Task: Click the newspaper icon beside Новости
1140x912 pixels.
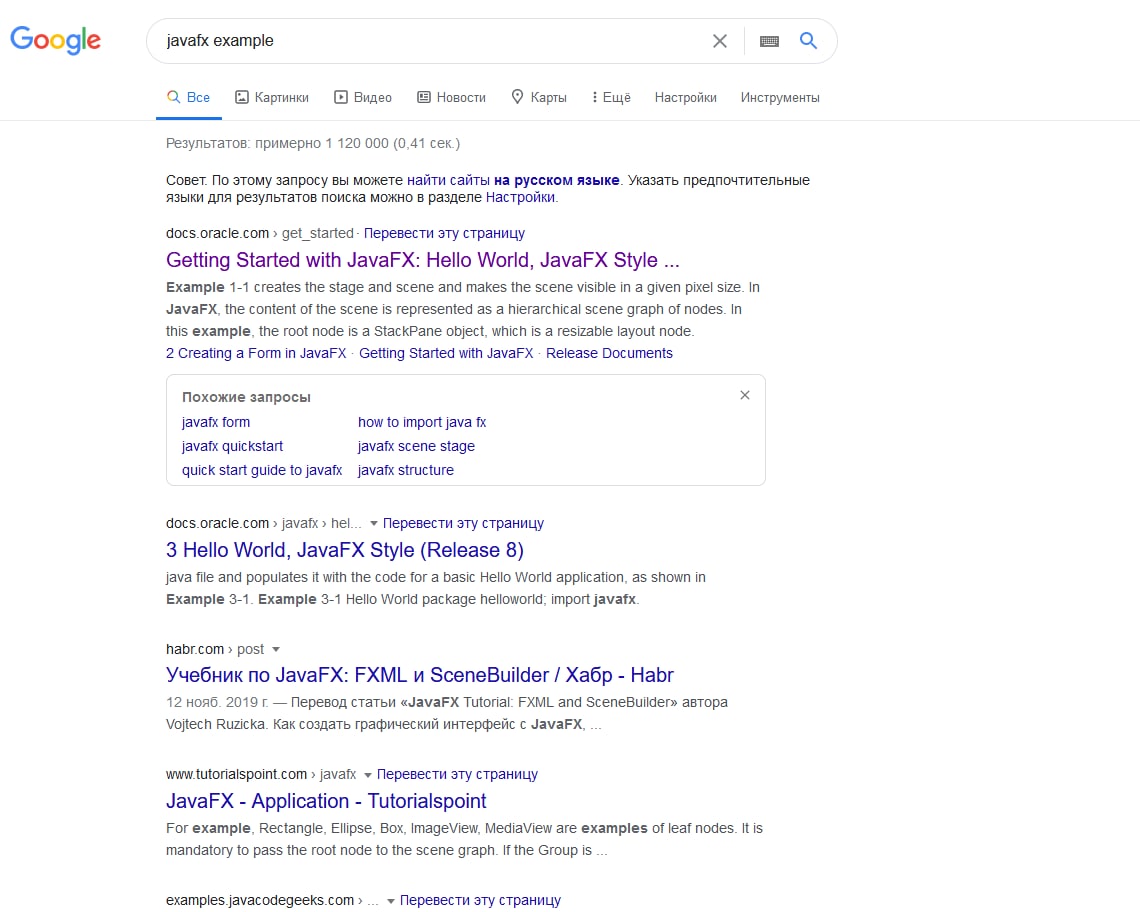Action: click(424, 97)
